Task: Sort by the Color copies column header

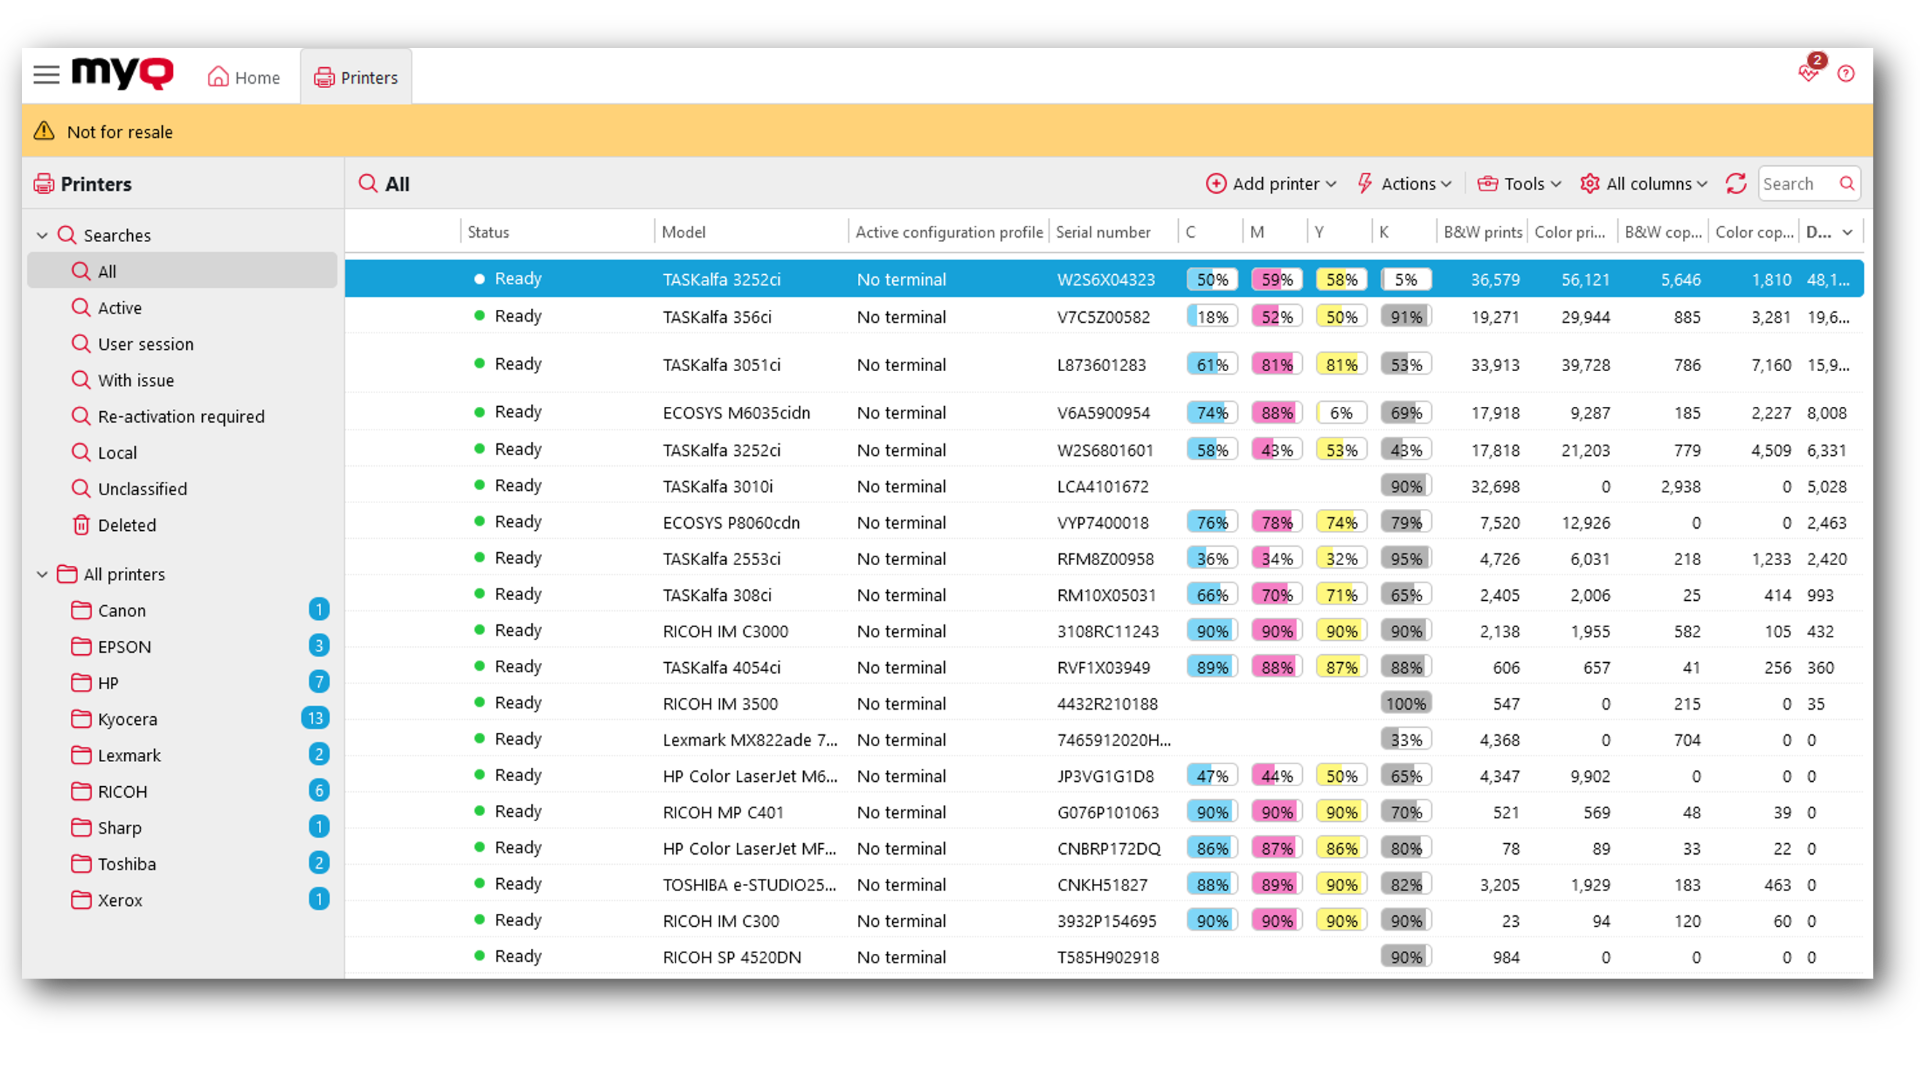Action: [1754, 232]
